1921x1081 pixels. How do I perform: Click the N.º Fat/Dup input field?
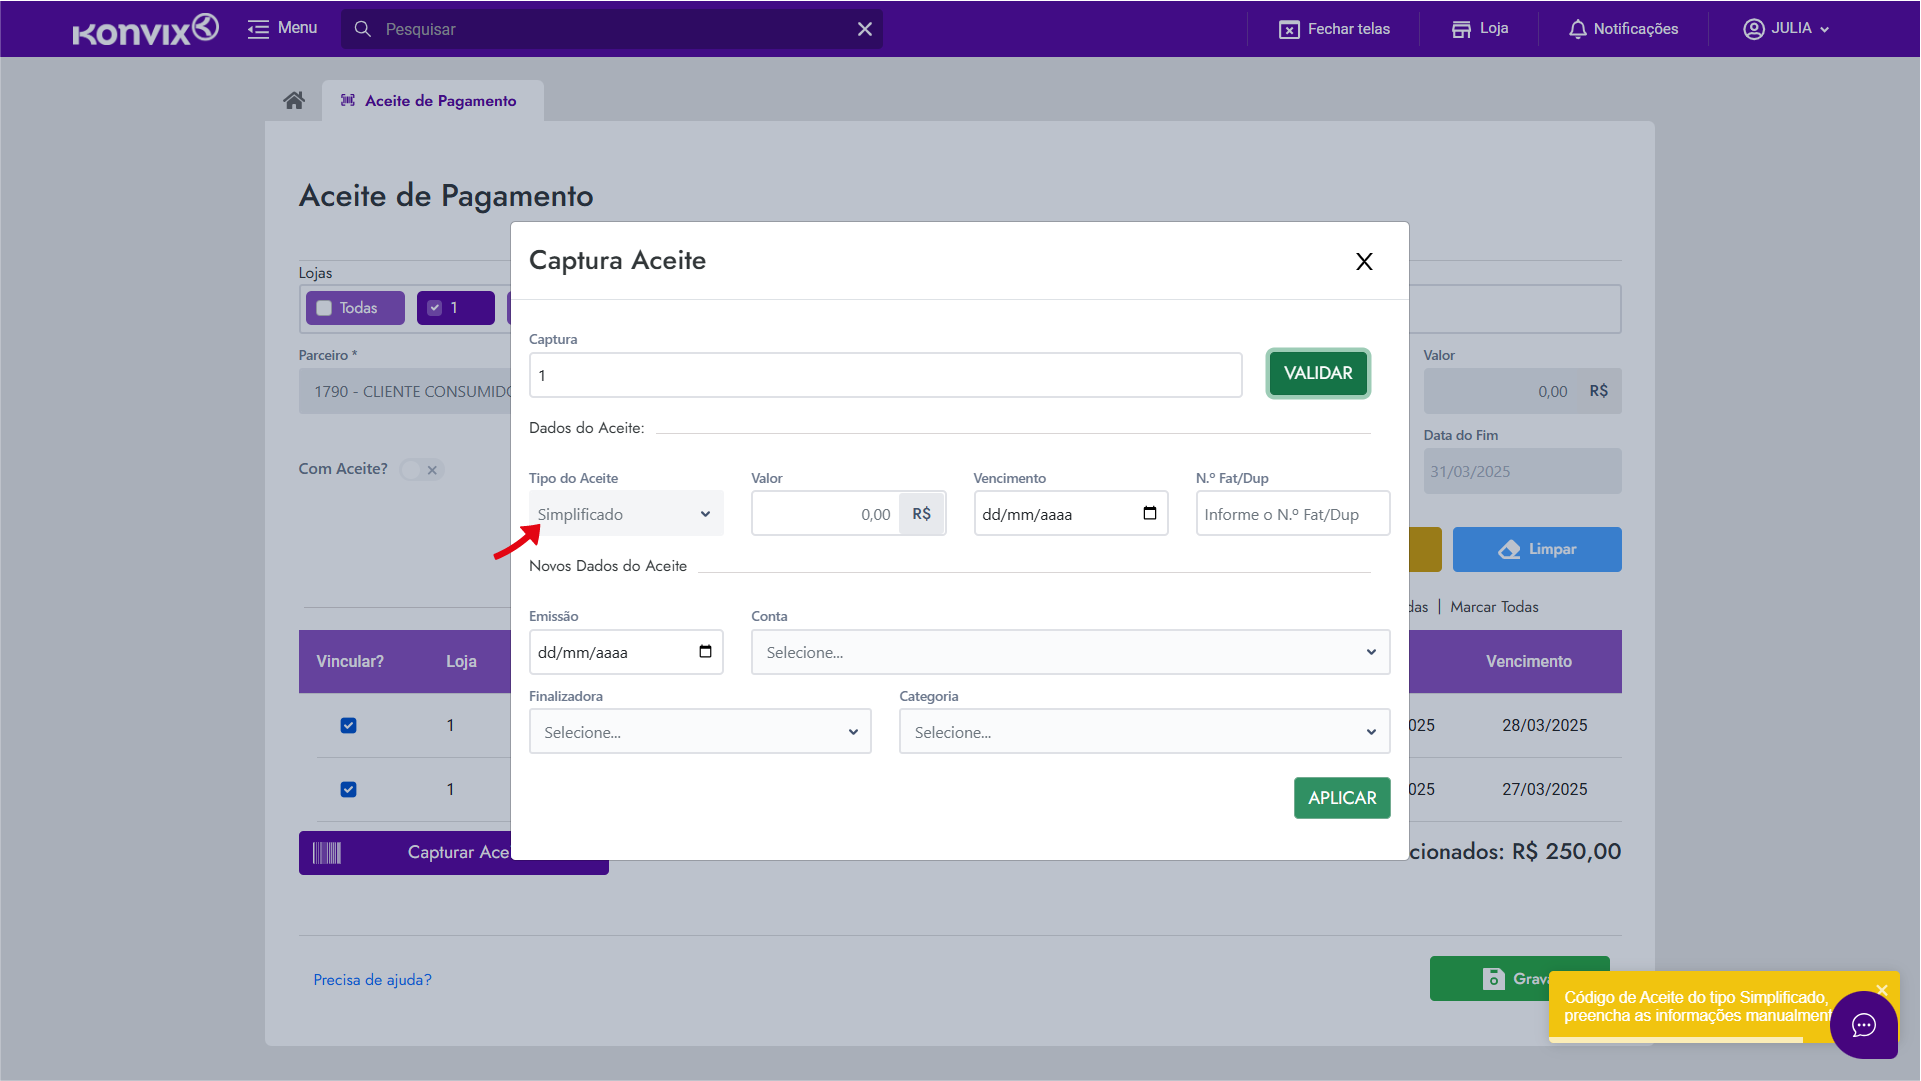pyautogui.click(x=1292, y=514)
